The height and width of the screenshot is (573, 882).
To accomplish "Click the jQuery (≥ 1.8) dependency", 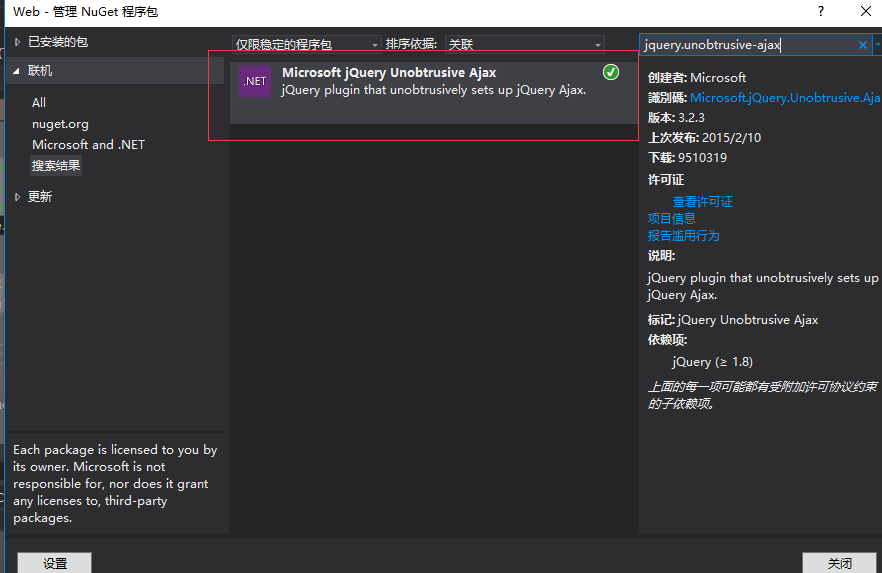I will [x=713, y=362].
